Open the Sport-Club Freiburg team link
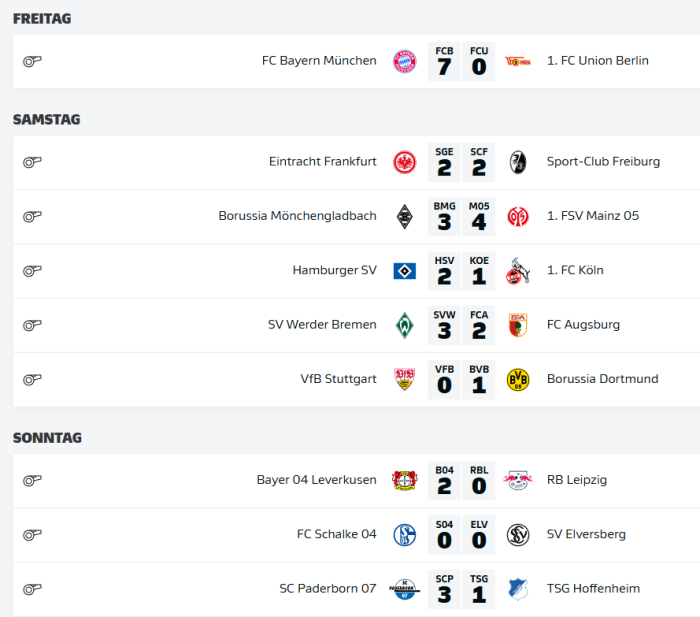Image resolution: width=700 pixels, height=617 pixels. tap(603, 162)
